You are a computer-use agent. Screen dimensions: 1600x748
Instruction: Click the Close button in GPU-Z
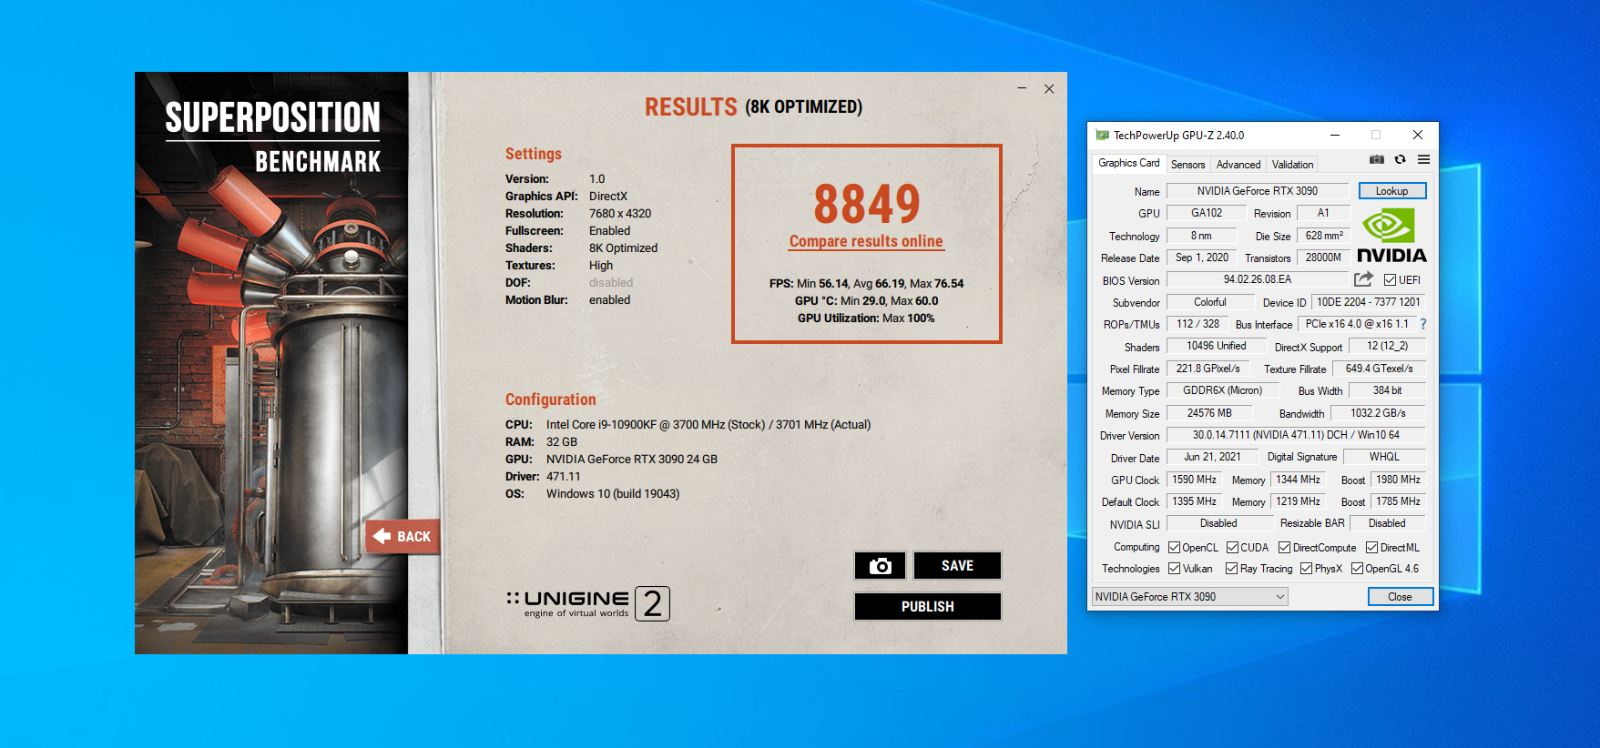click(1400, 597)
